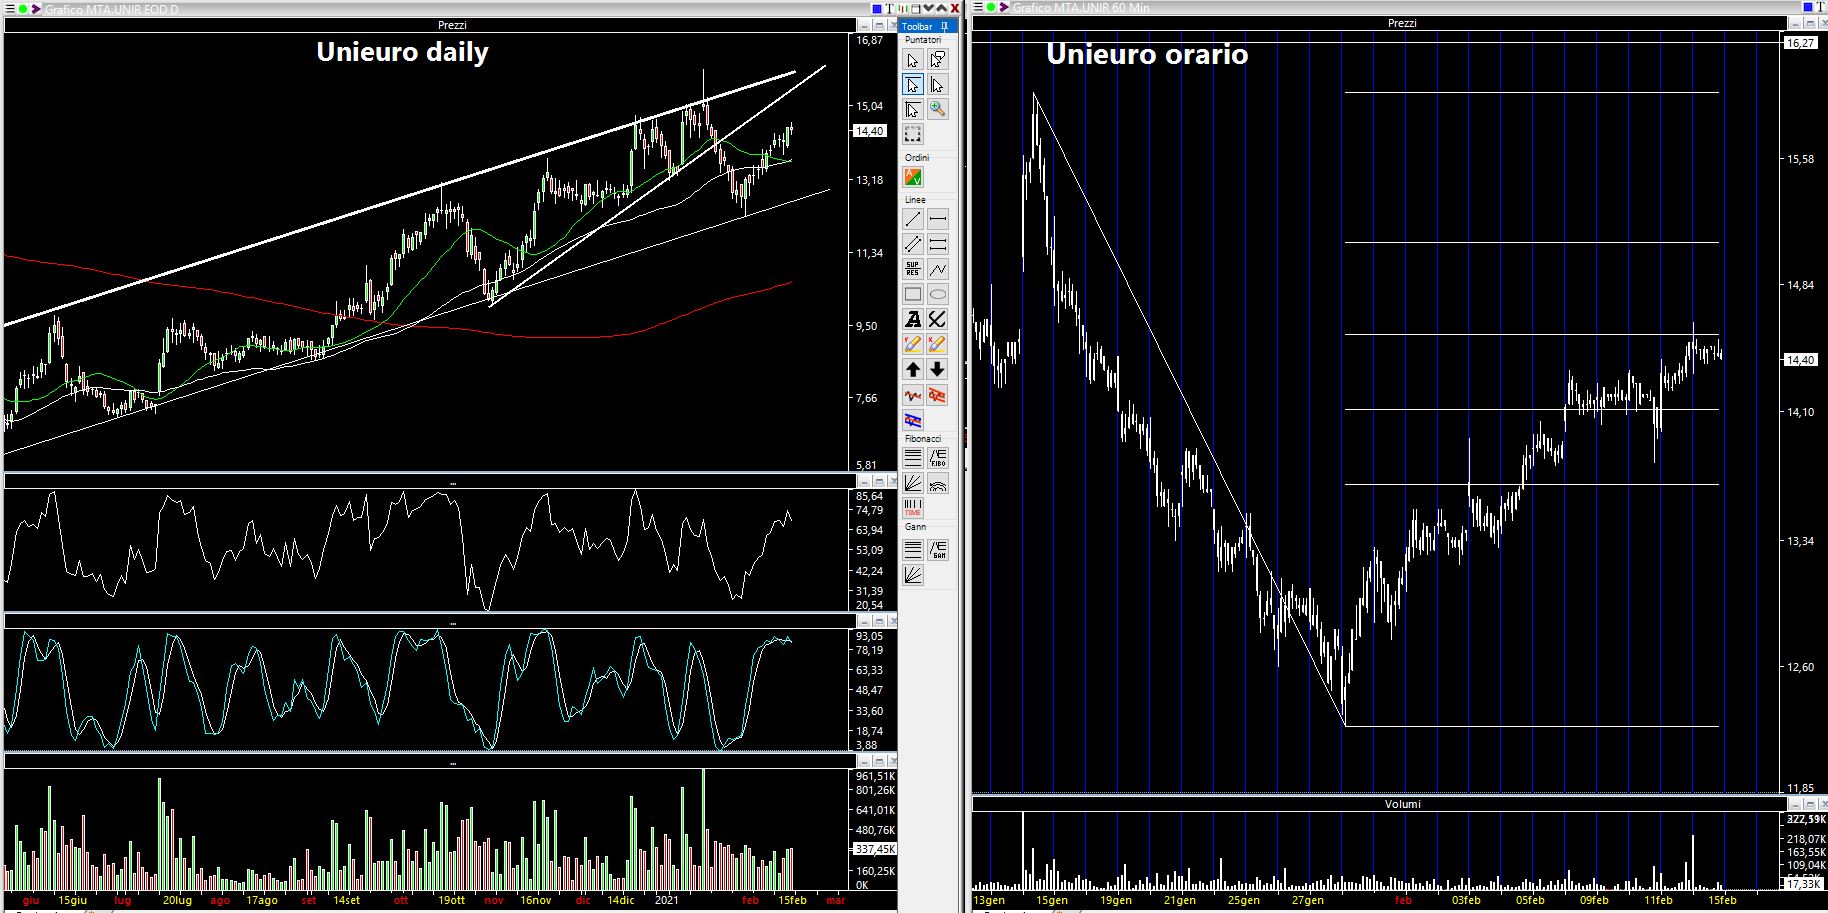Image resolution: width=1828 pixels, height=913 pixels.
Task: Select the rectangle drawing tool
Action: (x=913, y=294)
